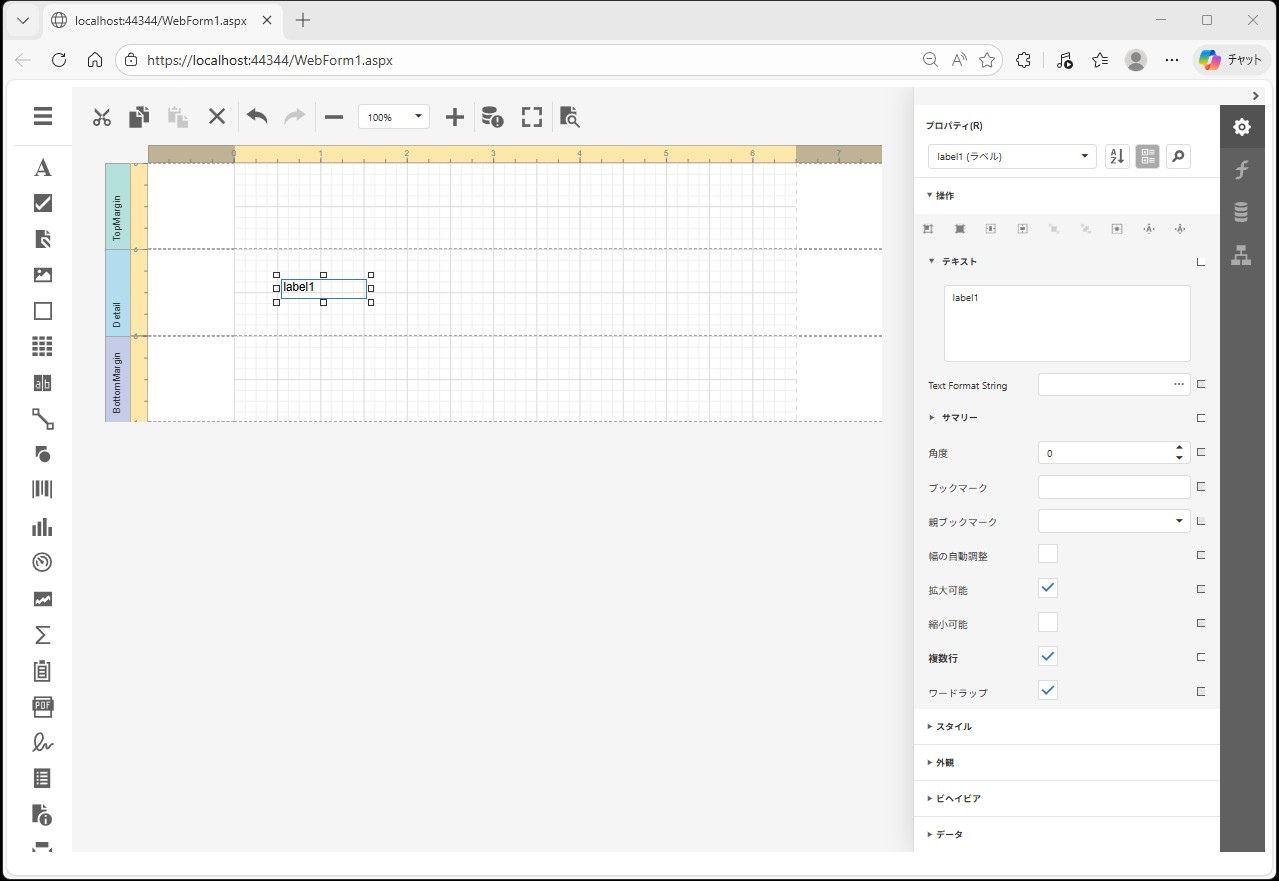The height and width of the screenshot is (881, 1279).
Task: Open the label1 (ラベル) element selector dropdown
Action: tap(1012, 157)
